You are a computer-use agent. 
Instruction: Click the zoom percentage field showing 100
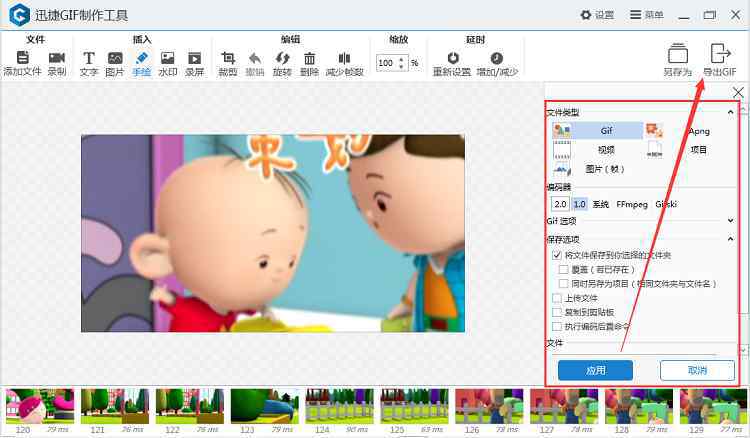click(x=386, y=63)
